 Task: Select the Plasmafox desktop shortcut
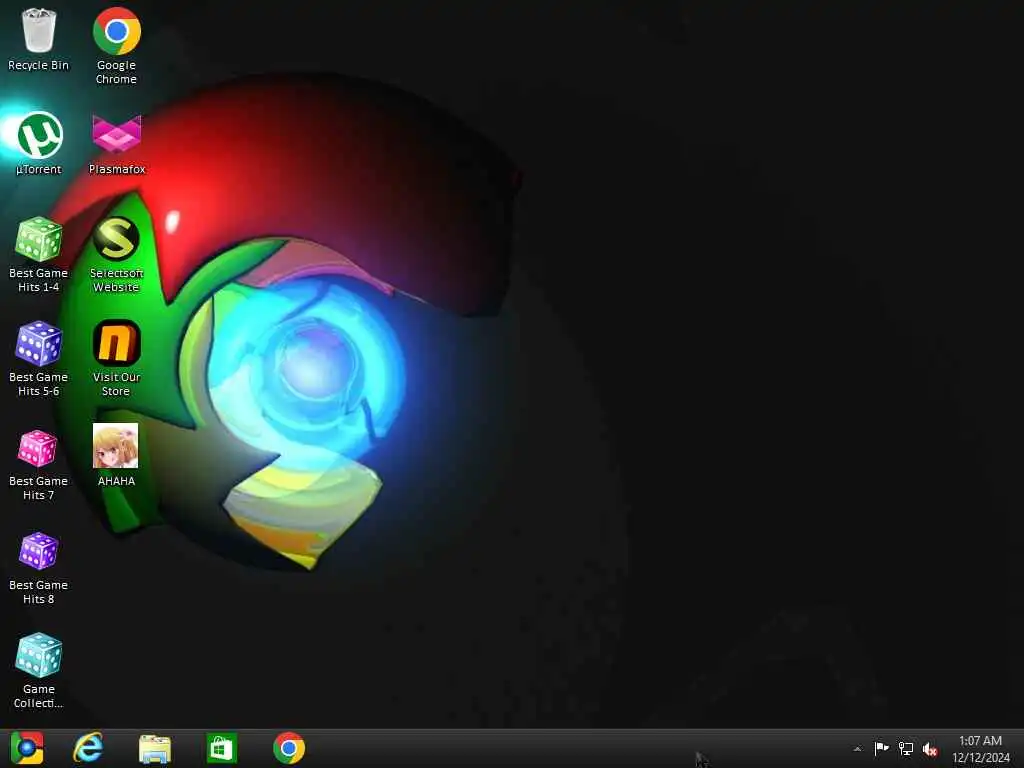pyautogui.click(x=117, y=144)
